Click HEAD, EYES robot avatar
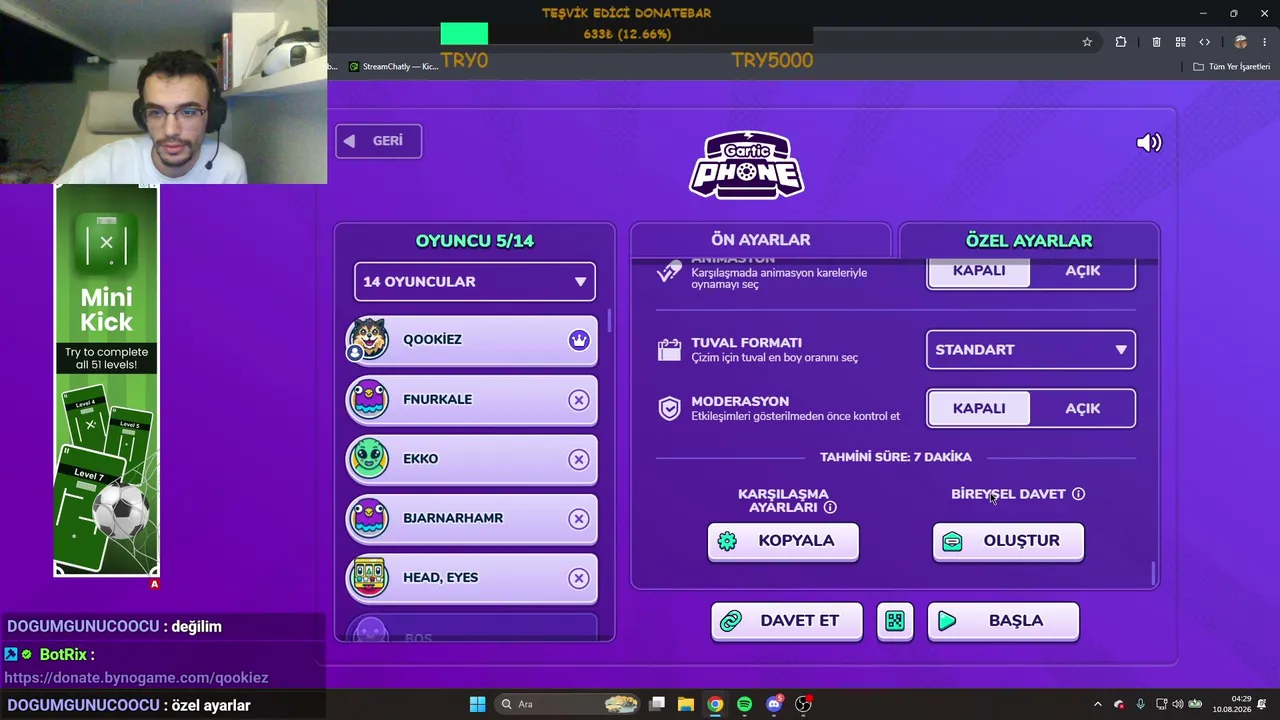The width and height of the screenshot is (1280, 720). click(x=369, y=577)
